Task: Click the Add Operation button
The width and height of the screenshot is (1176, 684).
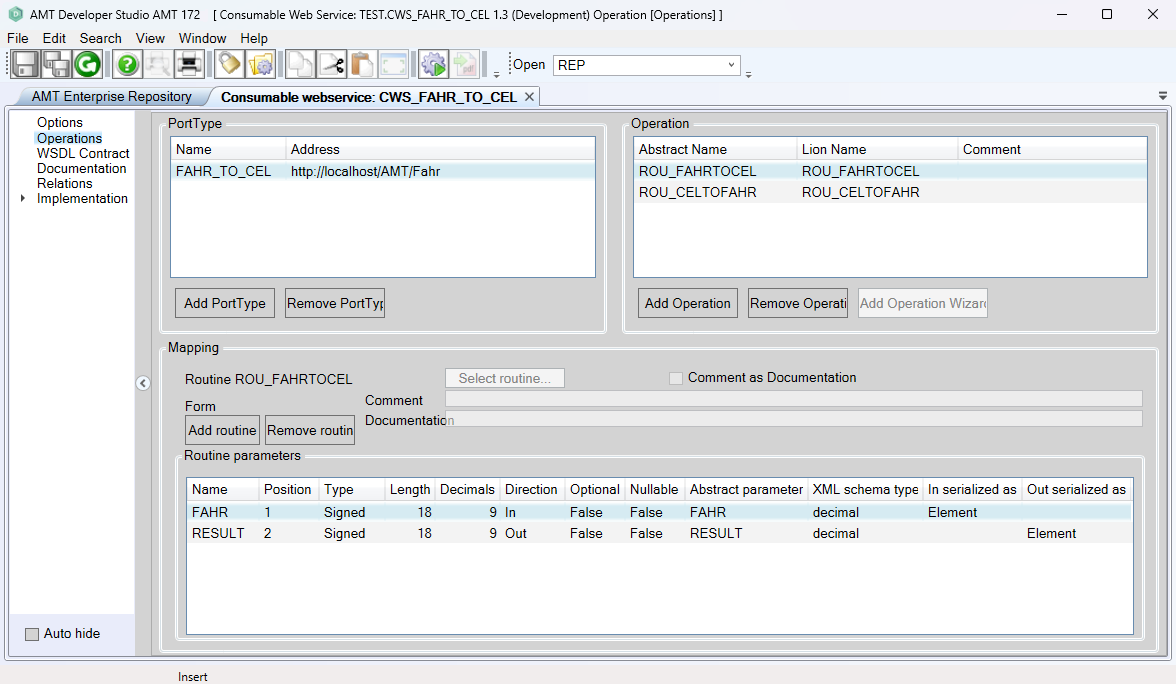Action: pos(688,303)
